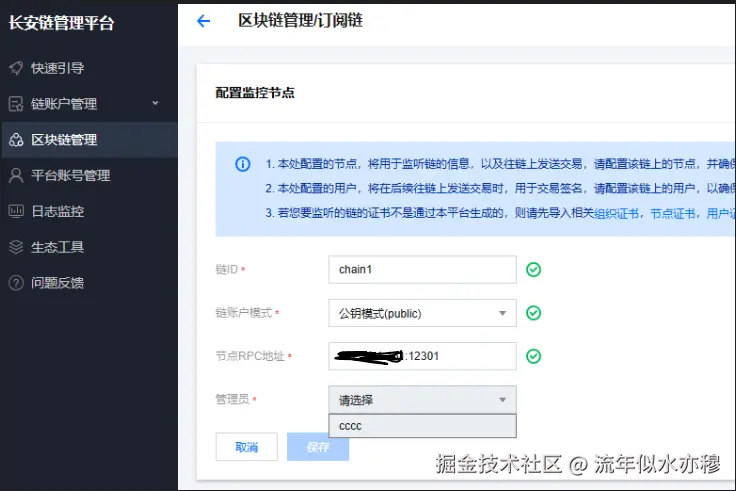Click the 区块链管理/订阅链 breadcrumb heading
Viewport: 736px width, 491px height.
[x=300, y=21]
